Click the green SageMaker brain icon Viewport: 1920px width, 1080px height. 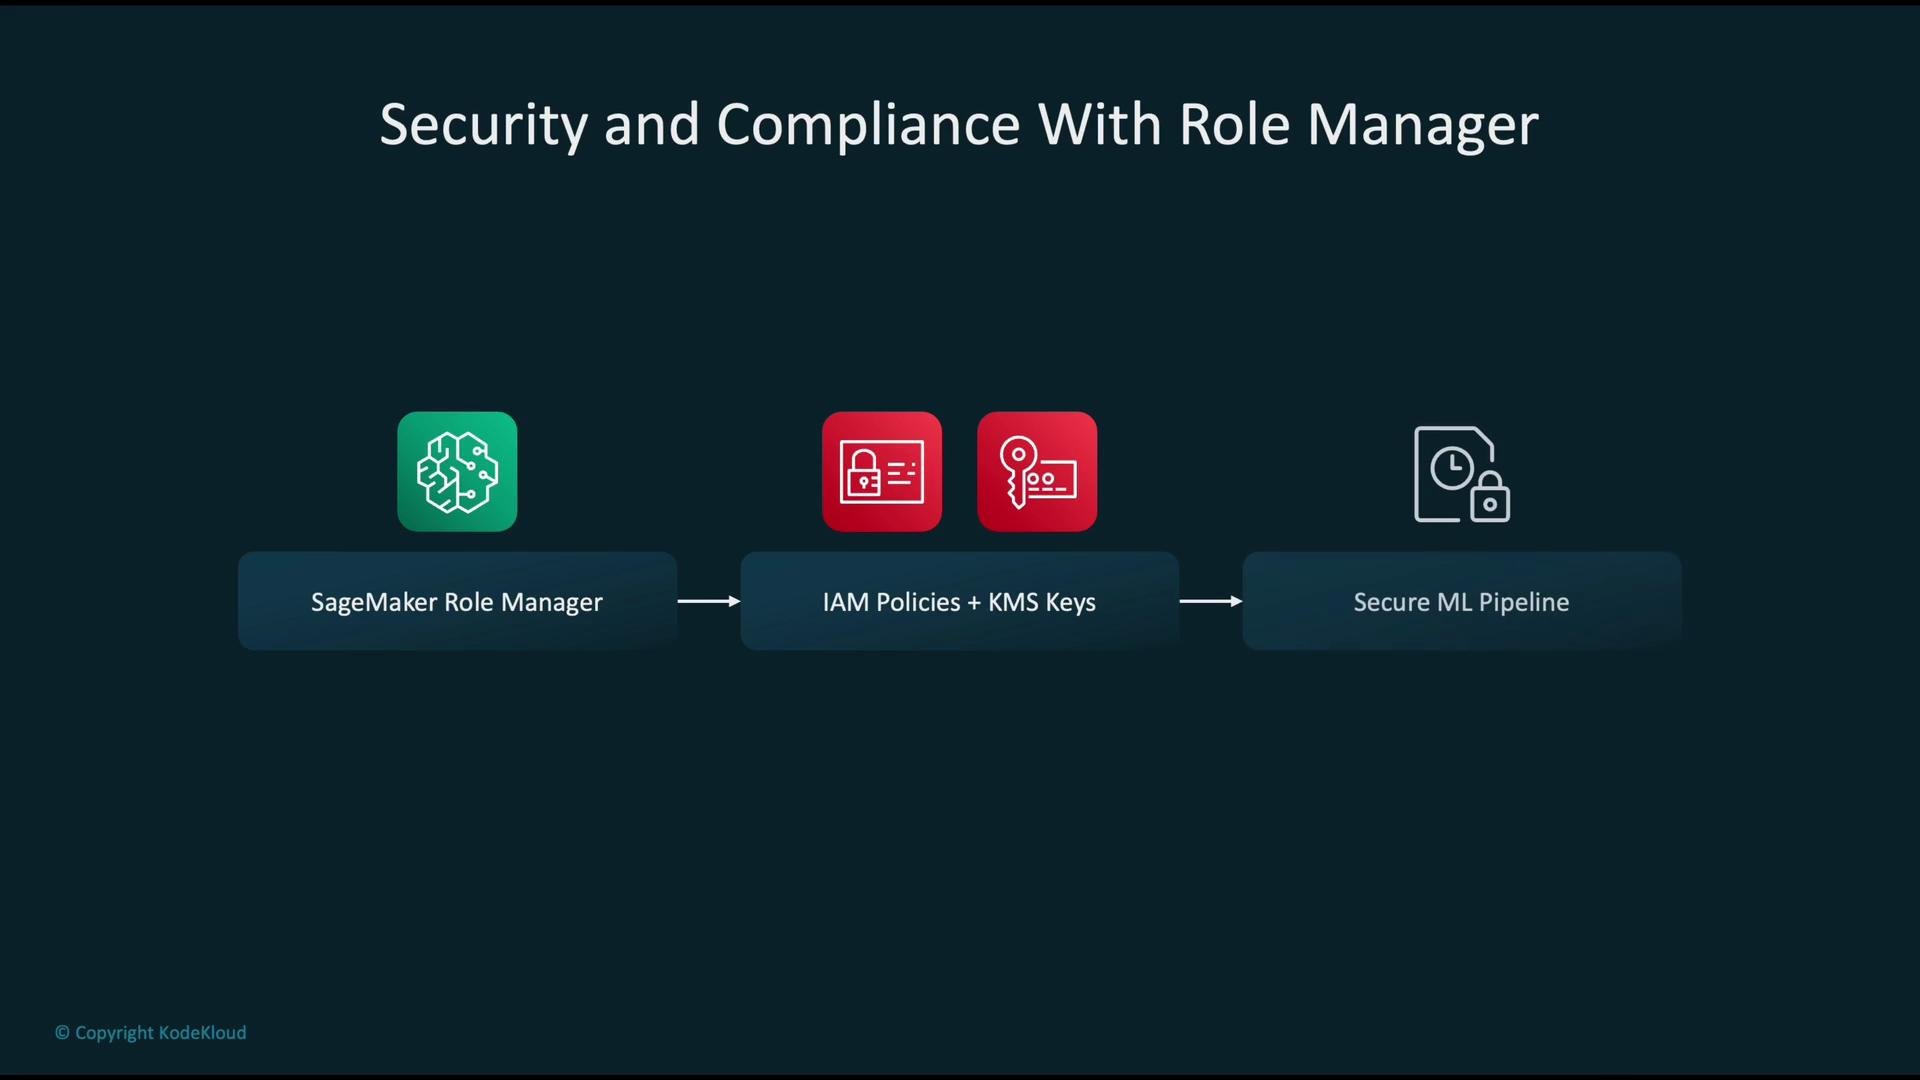(457, 471)
